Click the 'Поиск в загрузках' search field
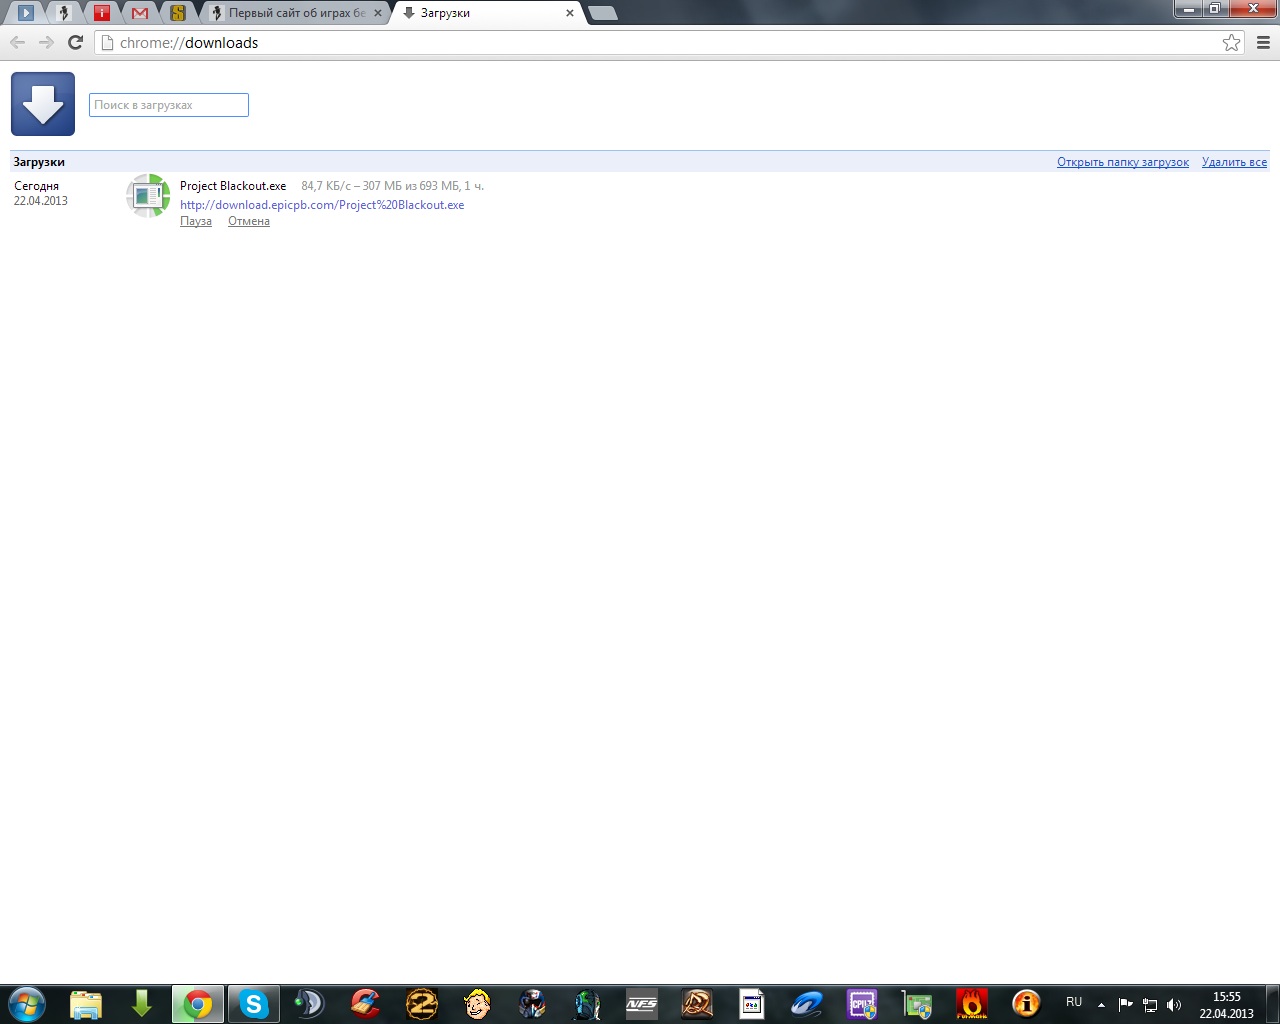This screenshot has width=1280, height=1024. pyautogui.click(x=168, y=105)
